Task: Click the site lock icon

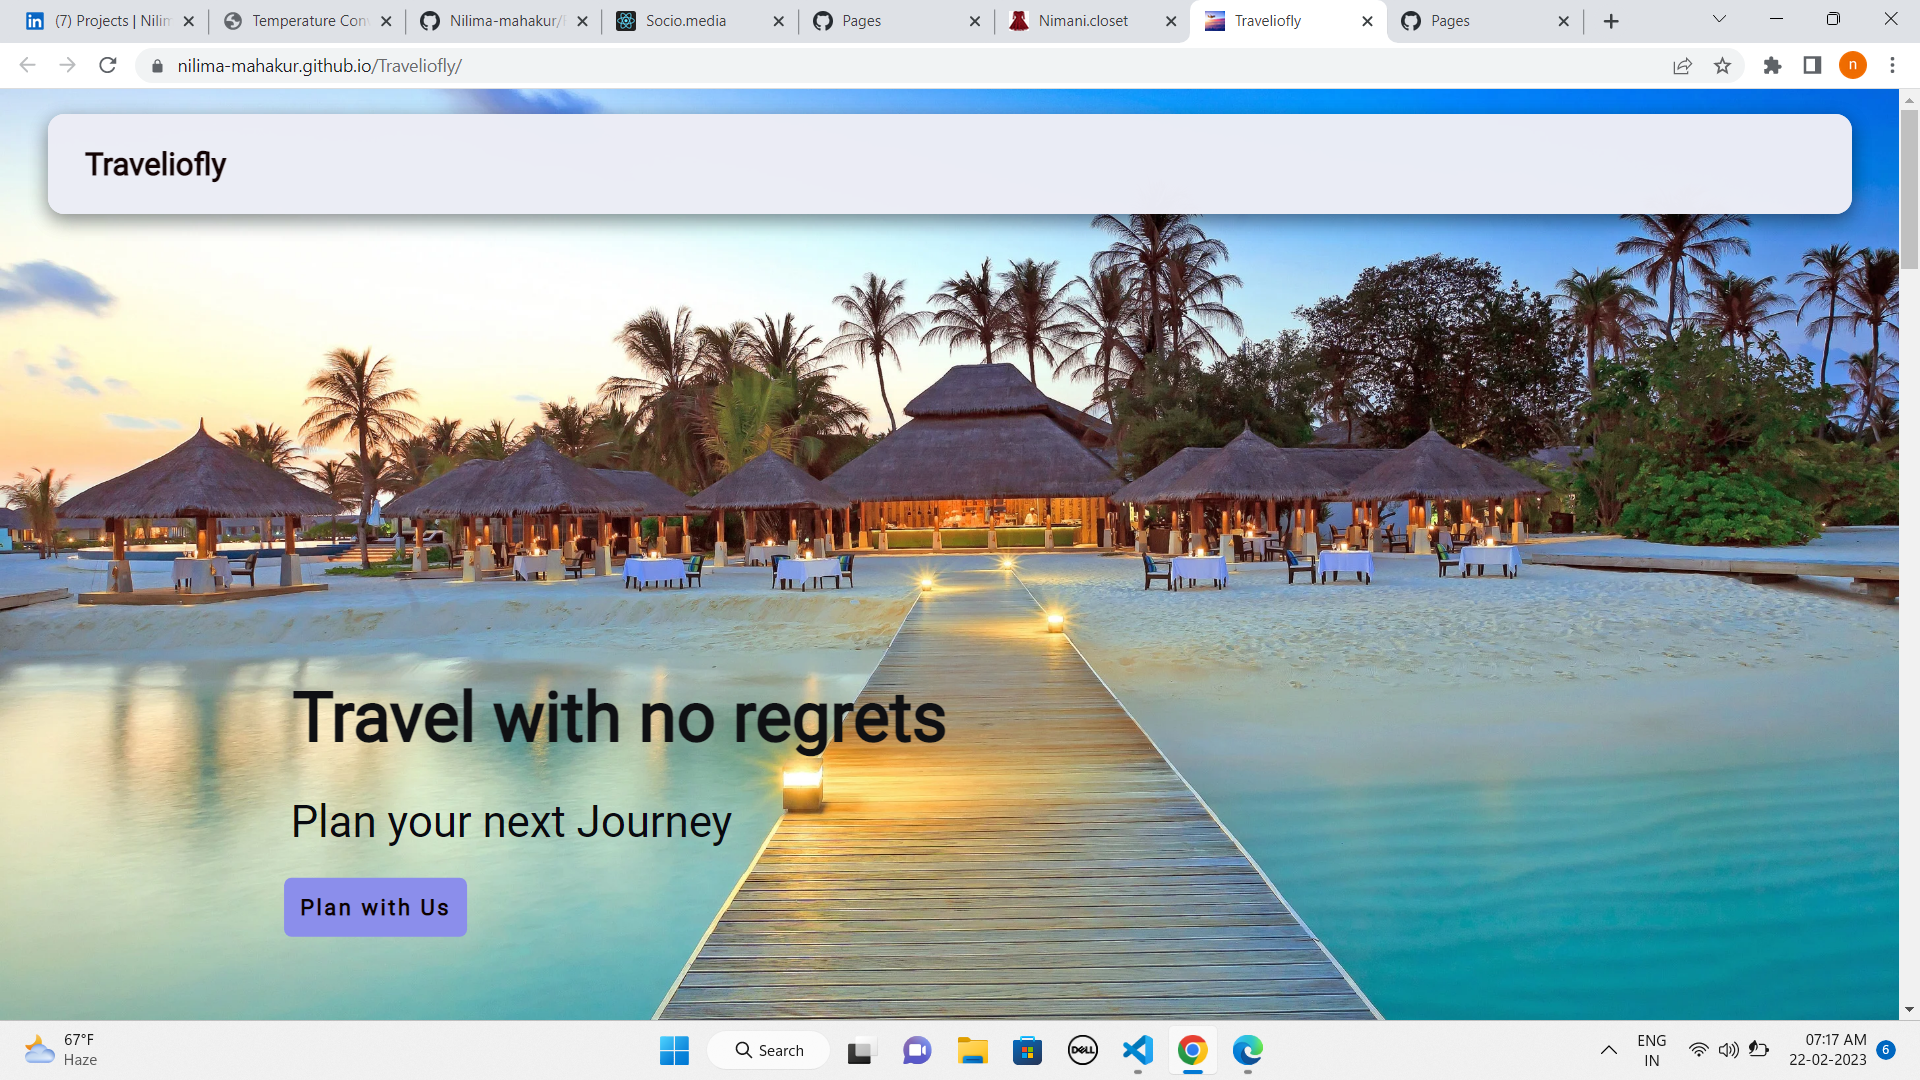Action: [x=157, y=66]
